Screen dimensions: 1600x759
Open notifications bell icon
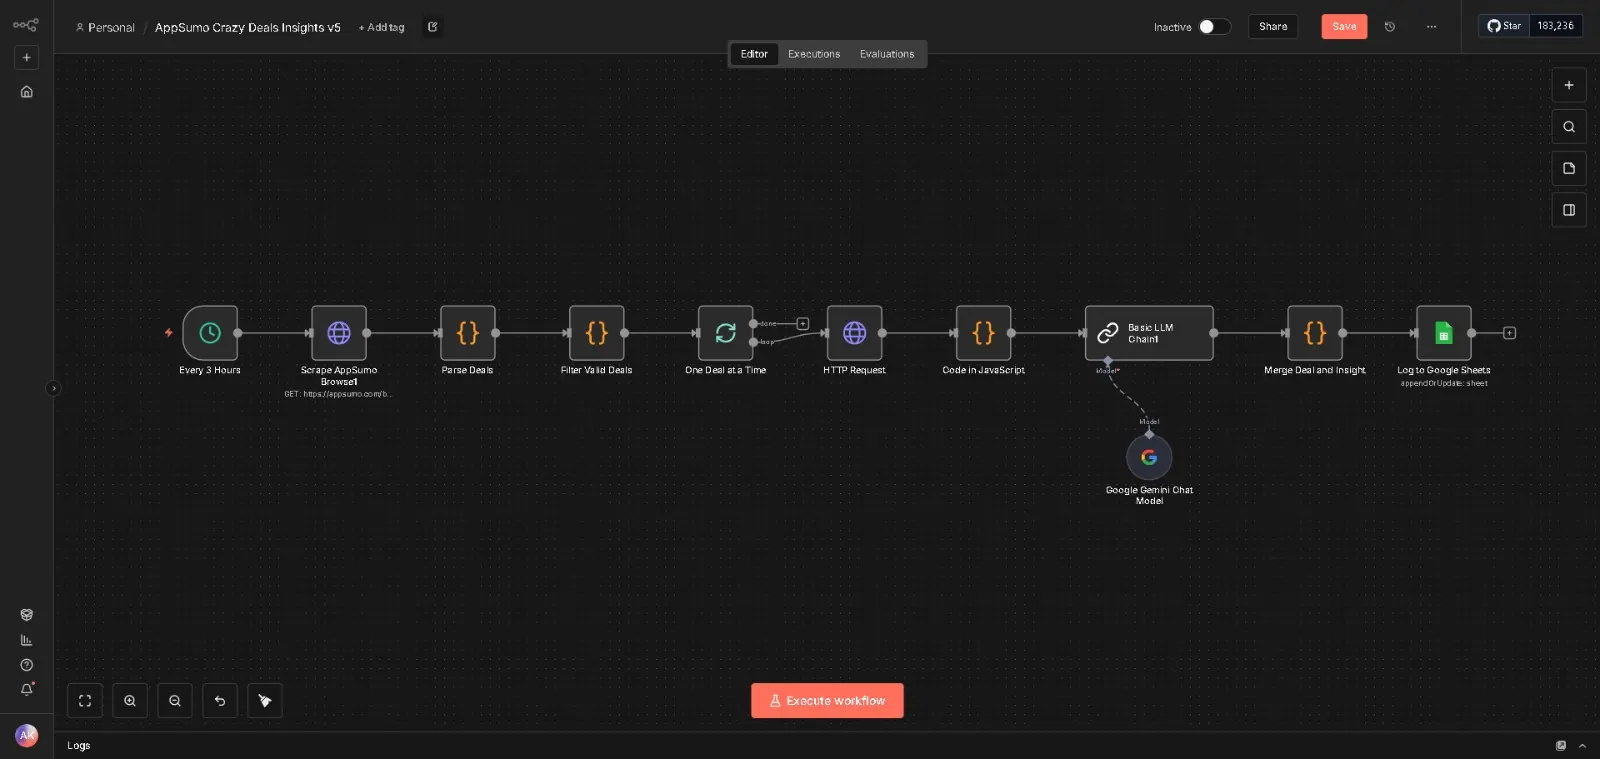27,689
